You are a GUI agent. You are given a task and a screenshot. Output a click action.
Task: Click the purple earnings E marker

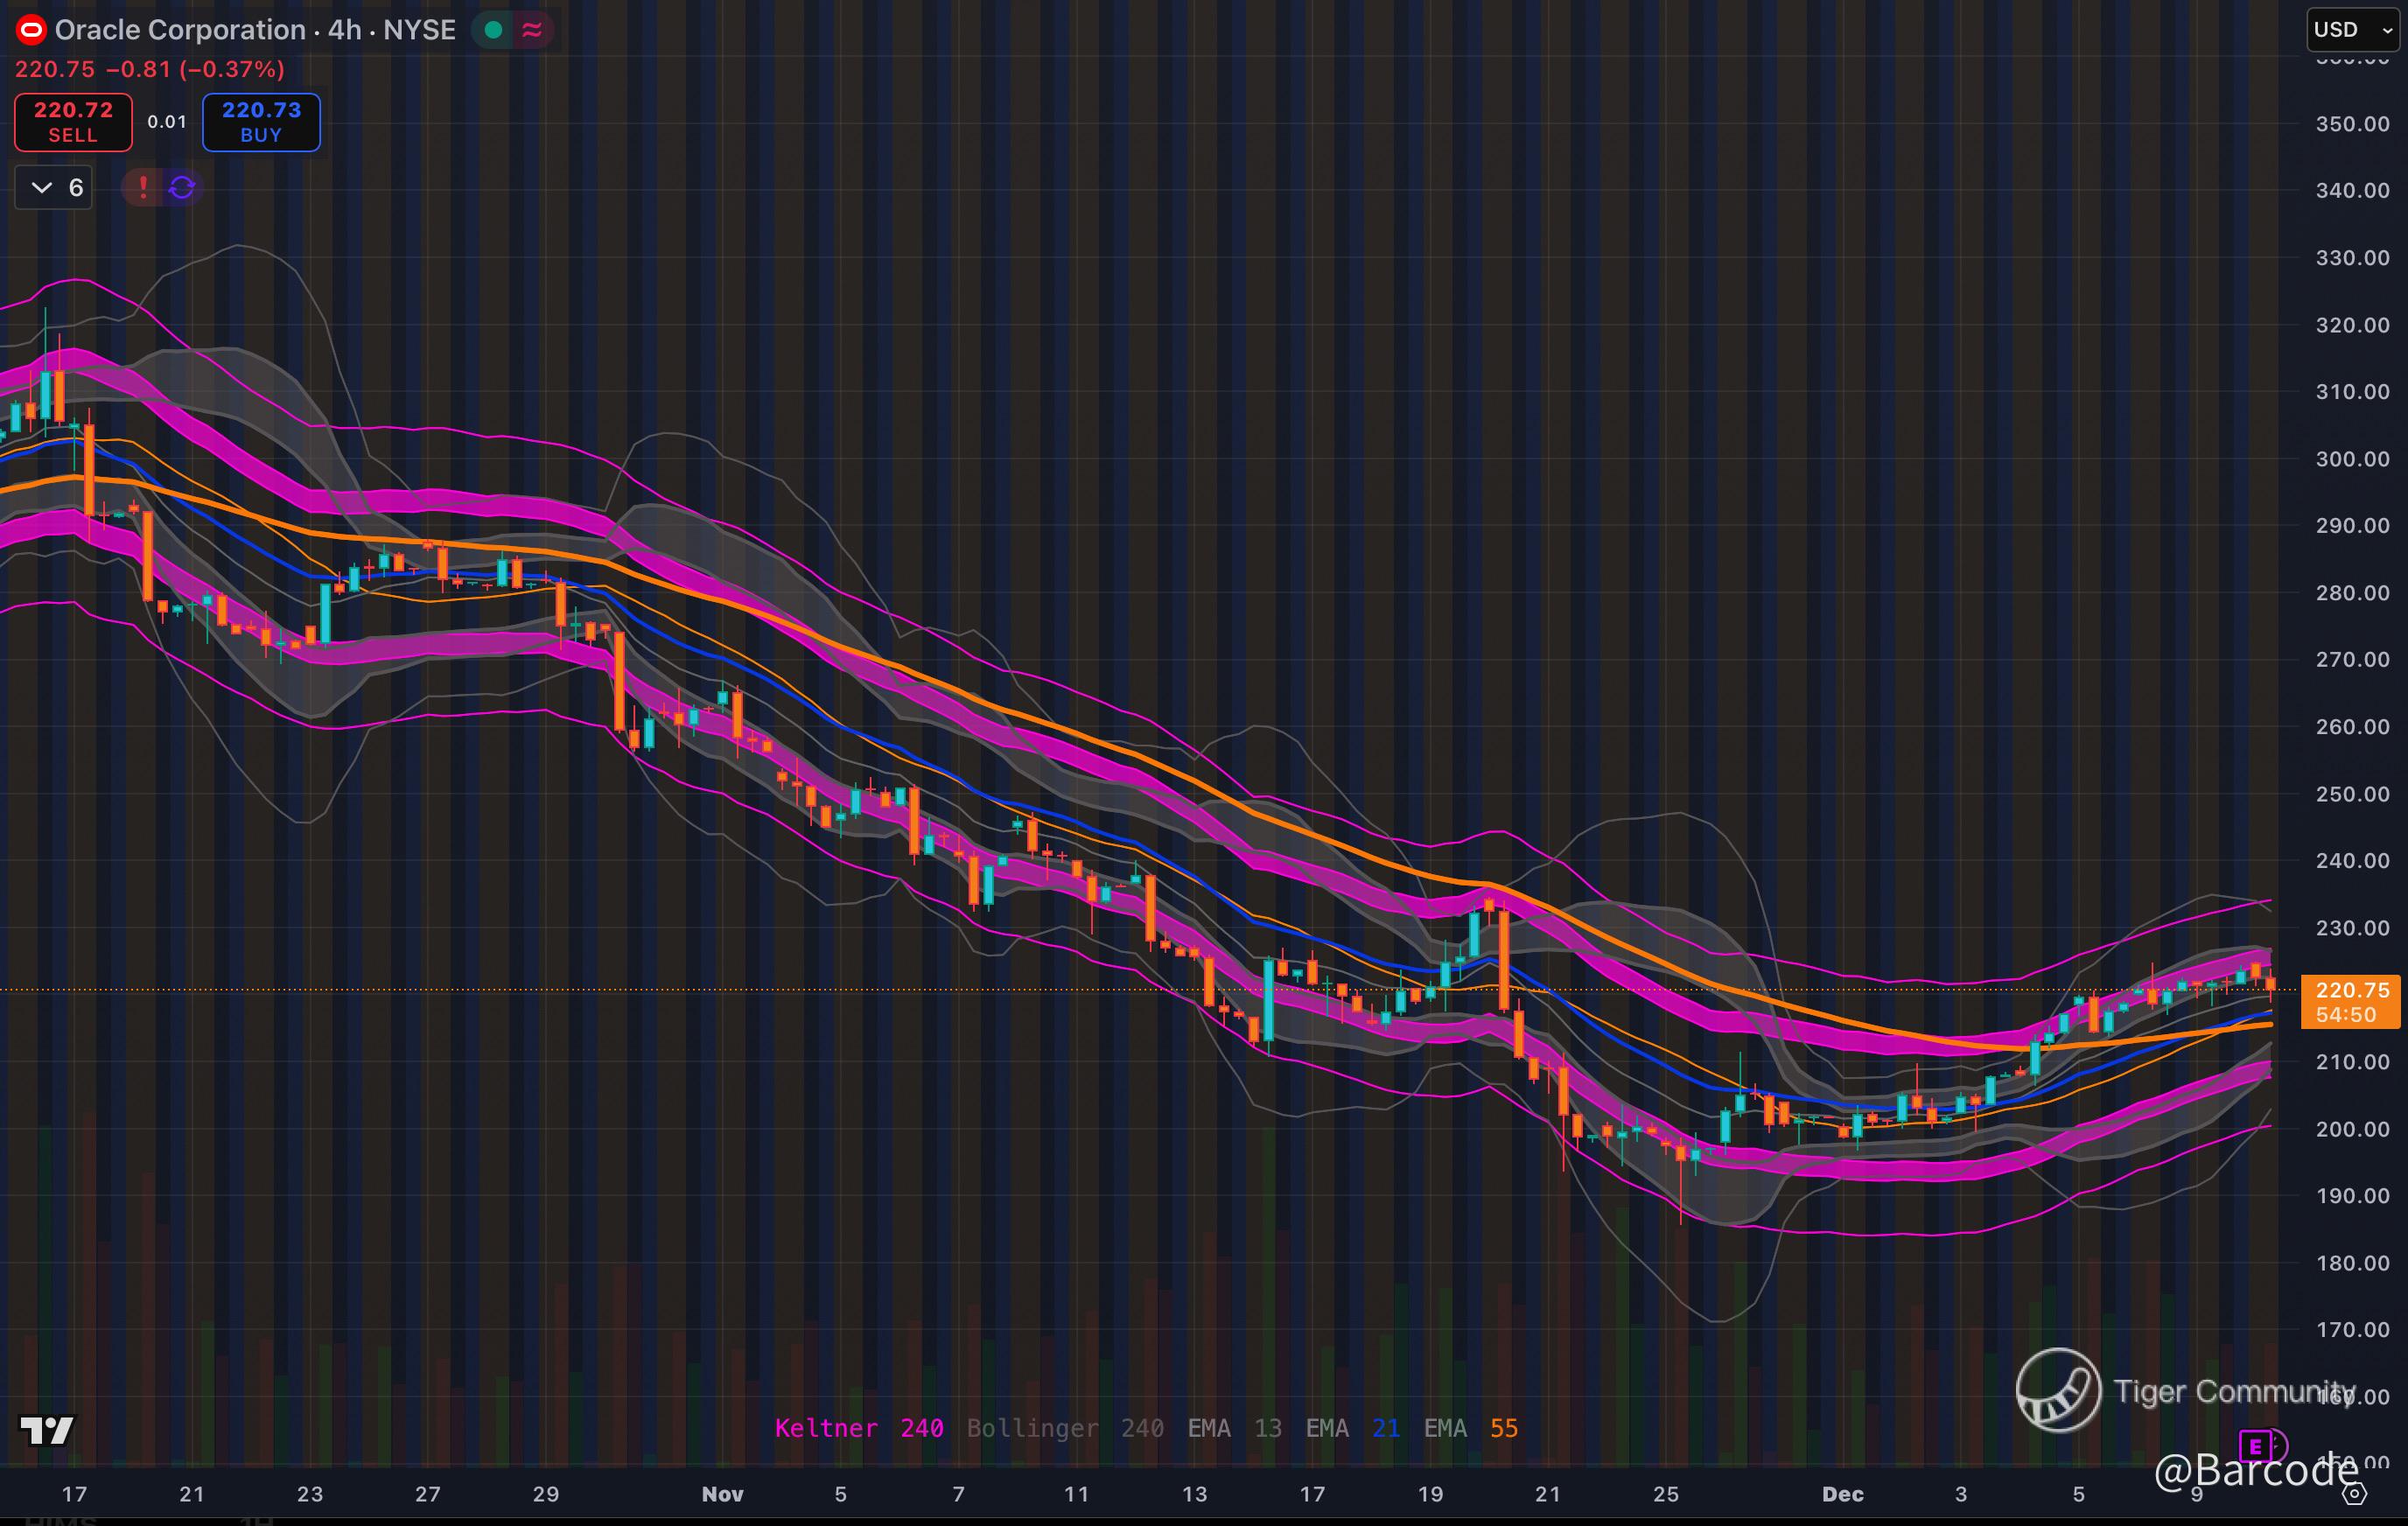2255,1446
